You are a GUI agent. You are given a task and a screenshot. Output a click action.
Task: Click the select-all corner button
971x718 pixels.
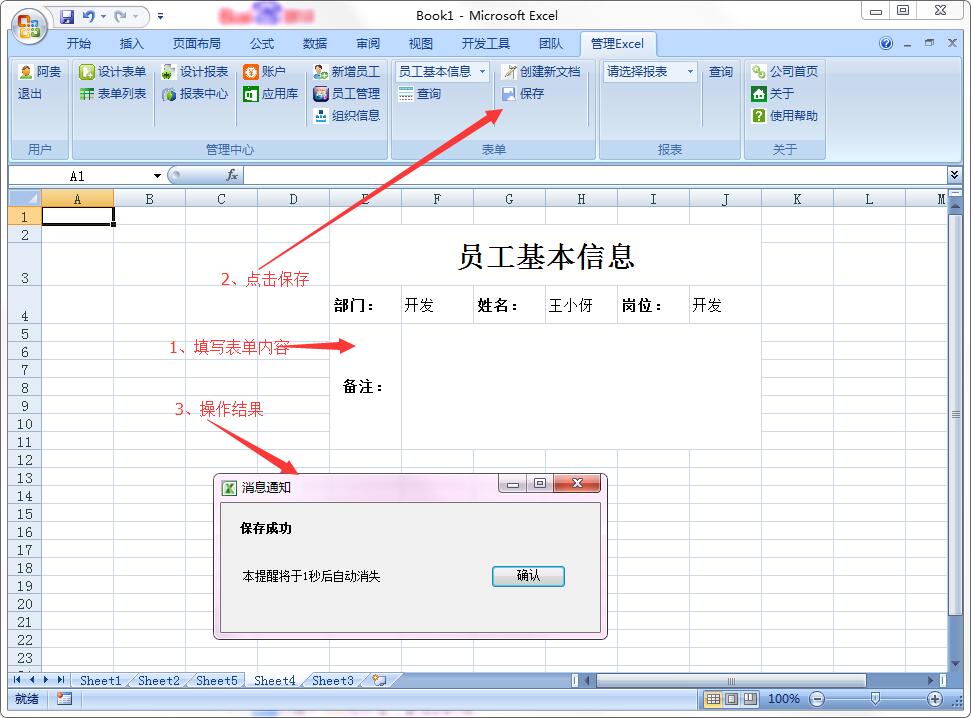pyautogui.click(x=25, y=199)
